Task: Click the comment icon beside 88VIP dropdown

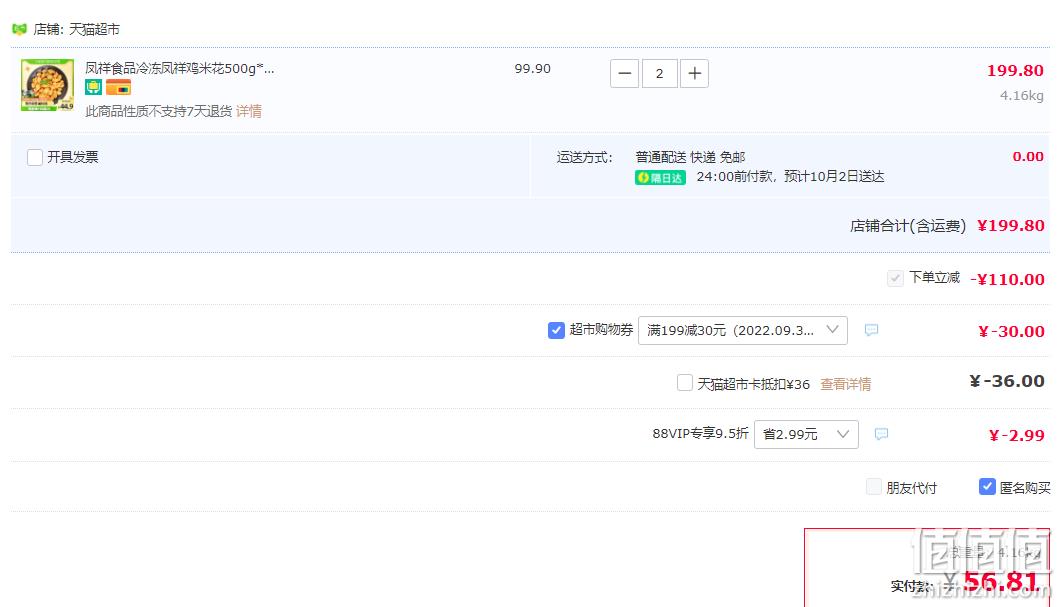Action: [881, 434]
